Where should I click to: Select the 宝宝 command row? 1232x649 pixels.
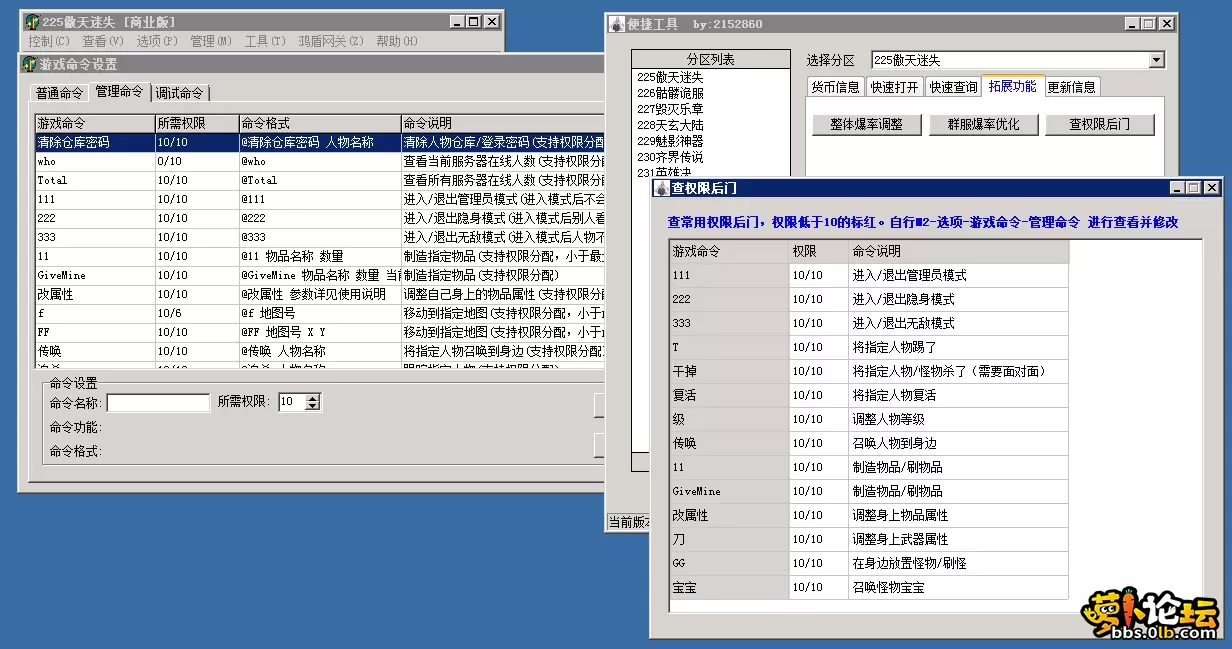tap(869, 587)
